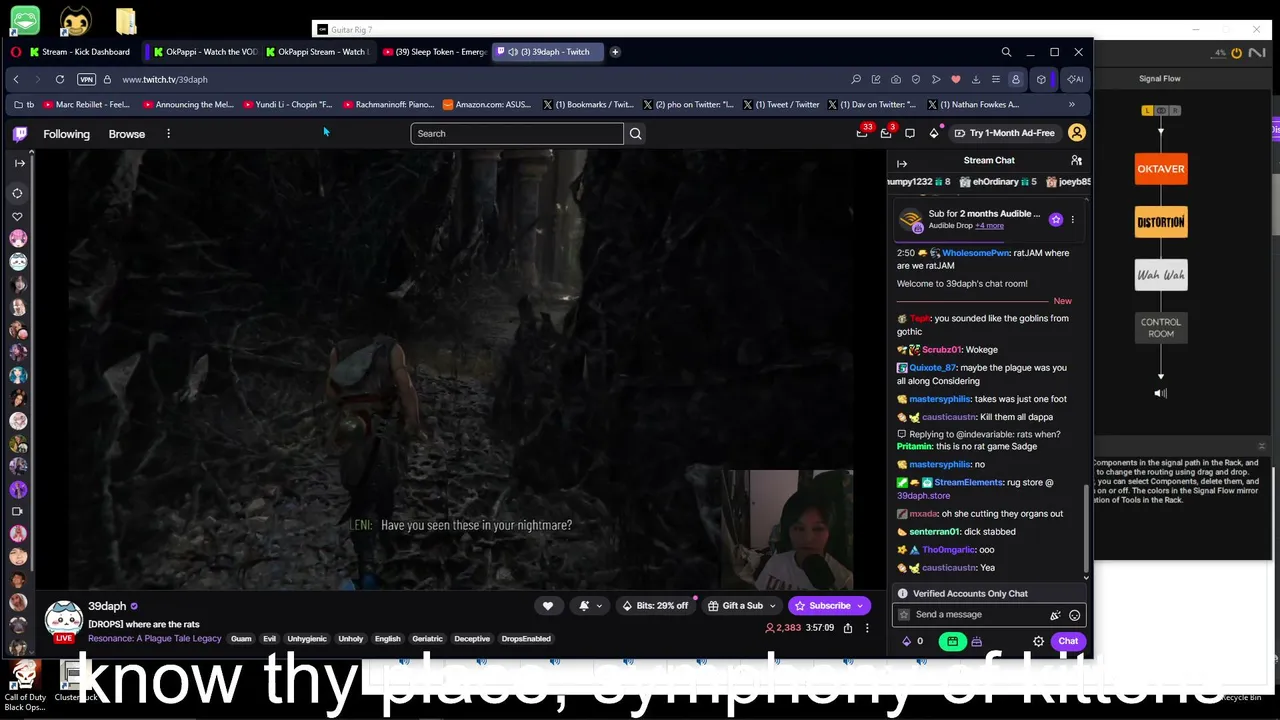Toggle the Aria AI sidebar button

pyautogui.click(x=1075, y=79)
